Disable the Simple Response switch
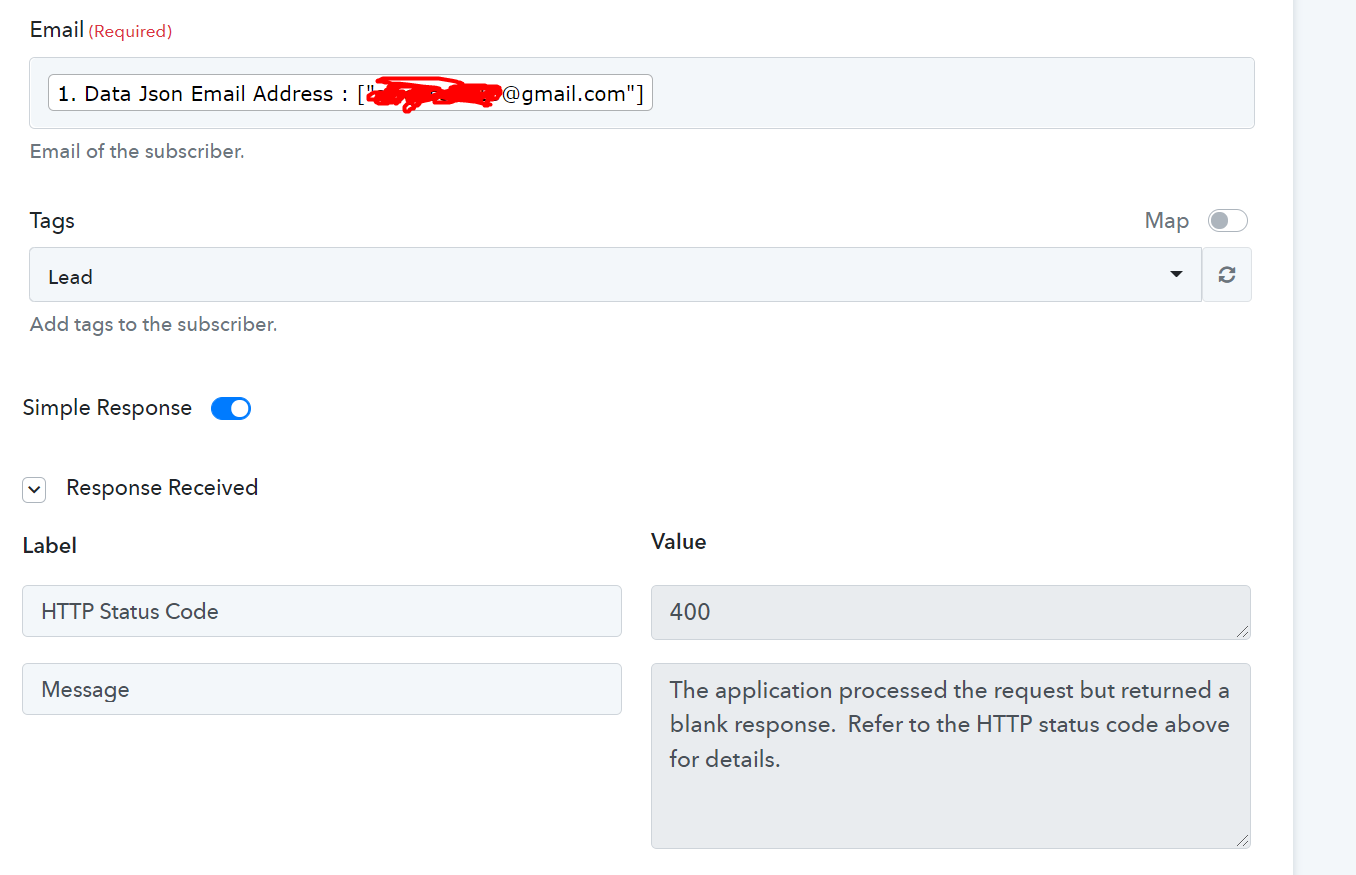The width and height of the screenshot is (1356, 875). point(231,408)
